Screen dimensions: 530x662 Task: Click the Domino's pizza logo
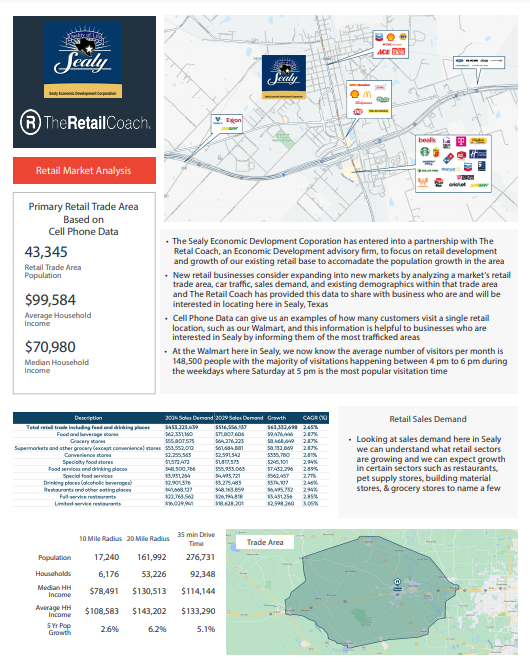[x=448, y=158]
